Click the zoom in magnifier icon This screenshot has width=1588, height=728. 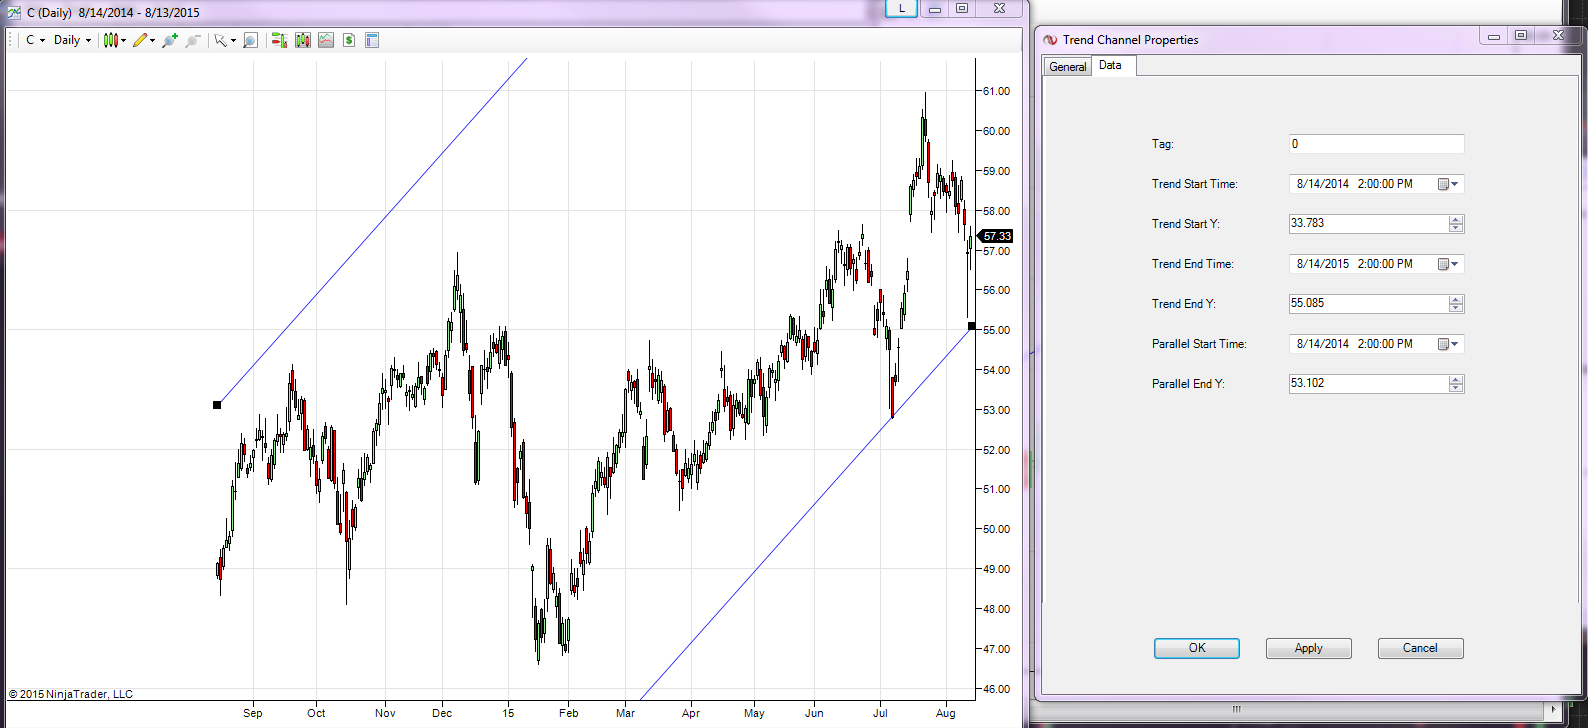click(x=170, y=40)
